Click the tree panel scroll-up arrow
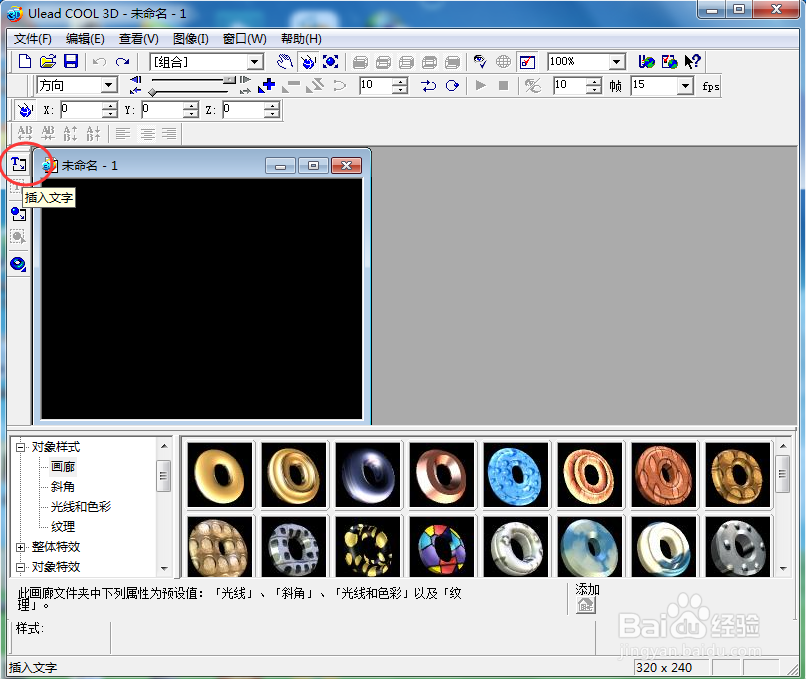Viewport: 806px width, 679px height. click(164, 446)
